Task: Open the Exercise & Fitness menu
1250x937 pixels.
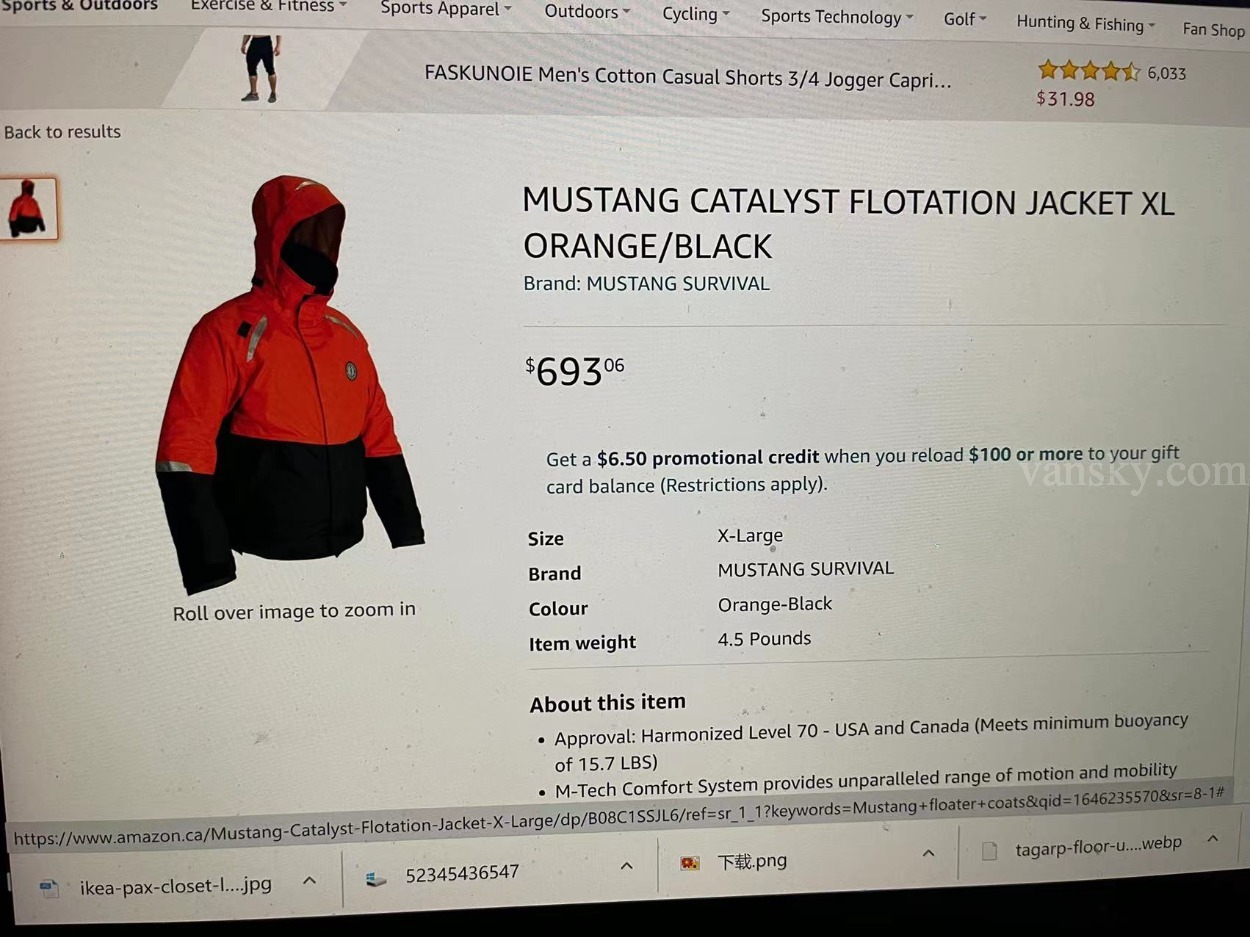Action: tap(268, 7)
